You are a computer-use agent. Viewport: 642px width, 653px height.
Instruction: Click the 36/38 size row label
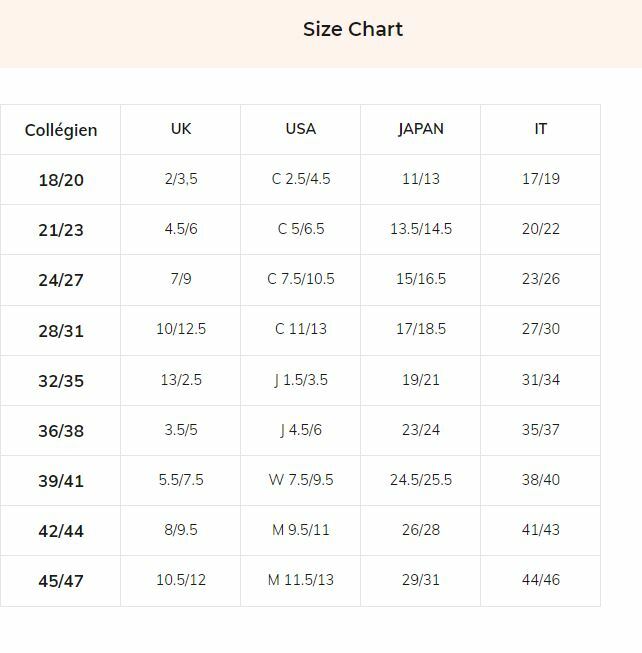61,430
